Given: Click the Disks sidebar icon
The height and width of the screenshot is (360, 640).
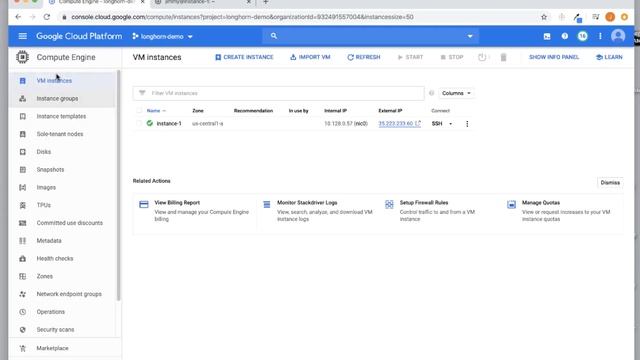Looking at the screenshot, I should pyautogui.click(x=22, y=152).
